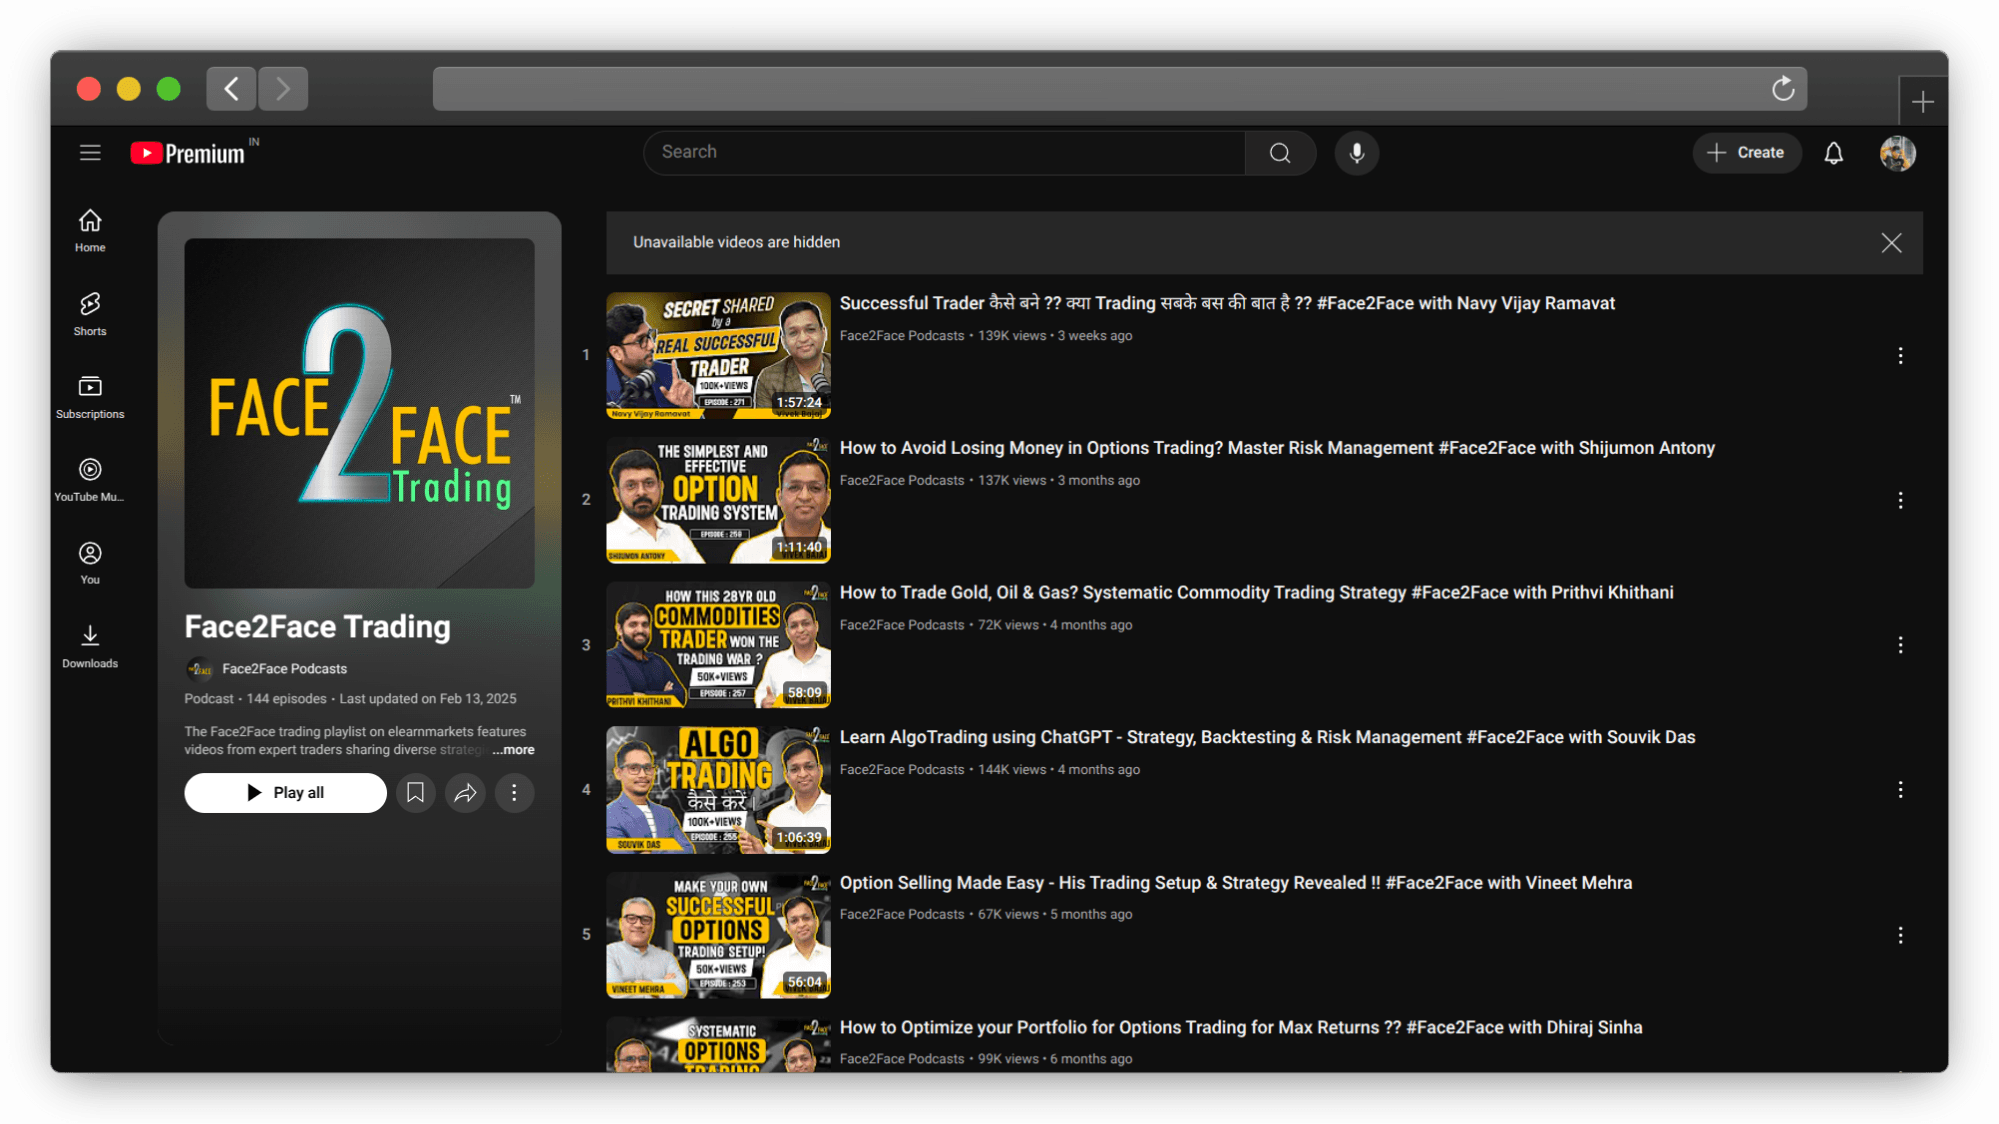
Task: Focus the YouTube search field
Action: (945, 153)
